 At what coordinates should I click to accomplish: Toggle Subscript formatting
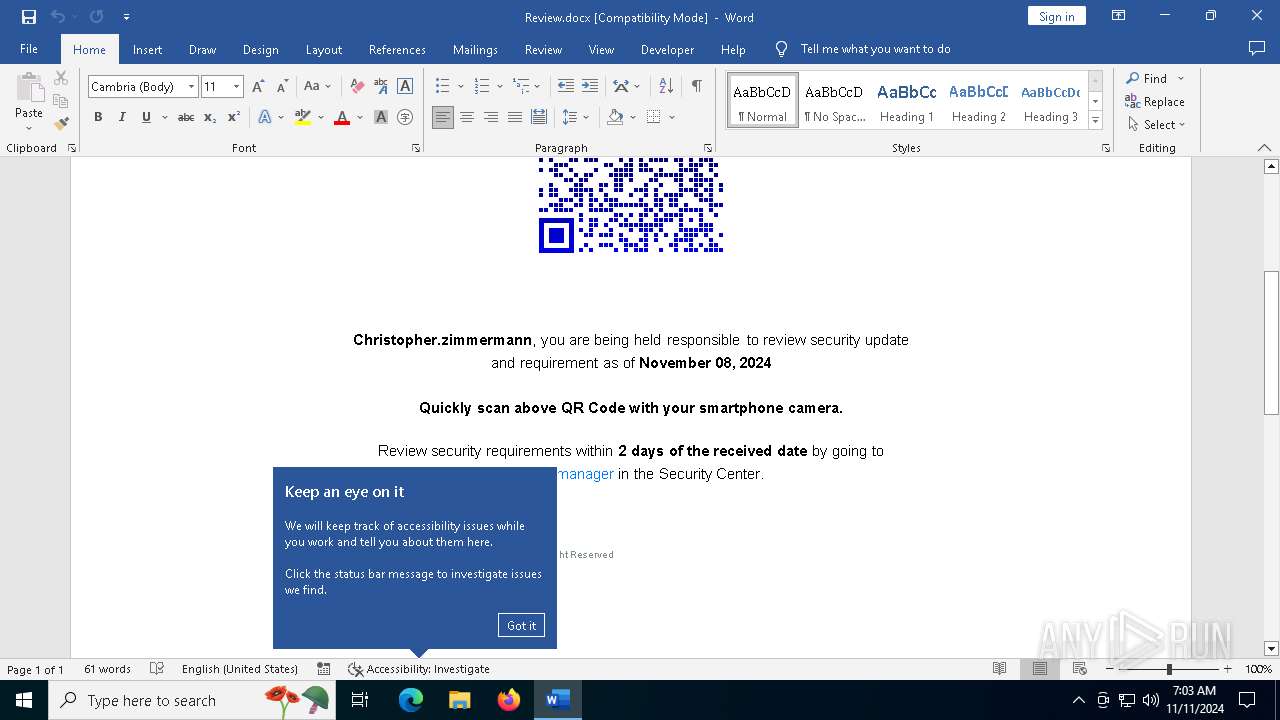(x=210, y=117)
